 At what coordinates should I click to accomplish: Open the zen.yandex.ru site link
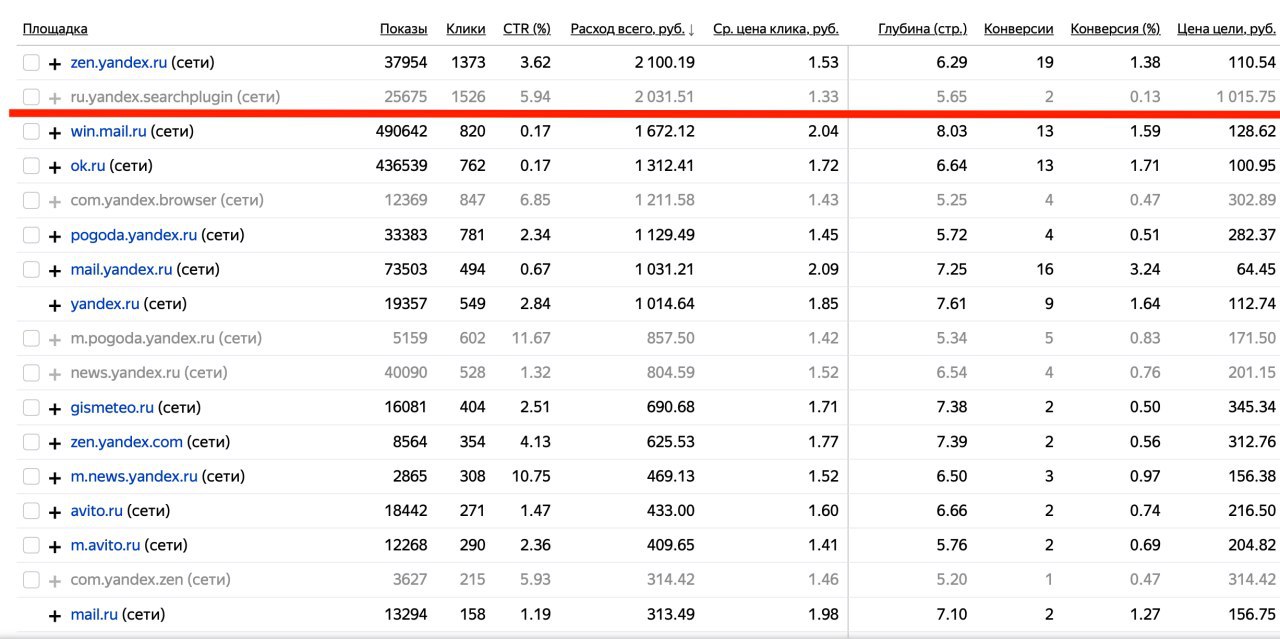pos(119,62)
